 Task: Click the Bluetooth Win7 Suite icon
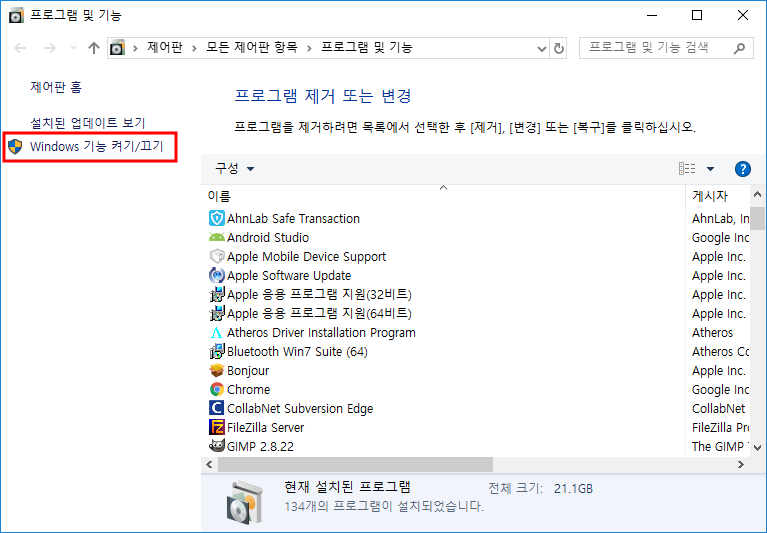click(217, 352)
